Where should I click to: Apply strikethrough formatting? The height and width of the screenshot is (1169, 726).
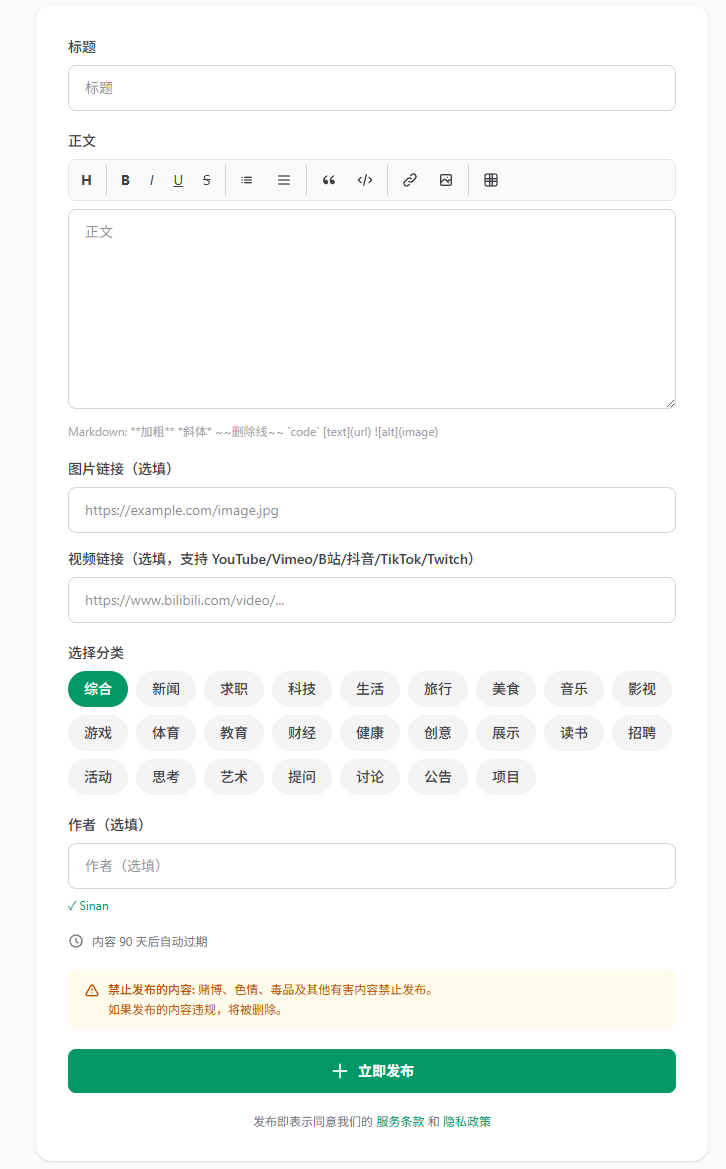click(206, 180)
